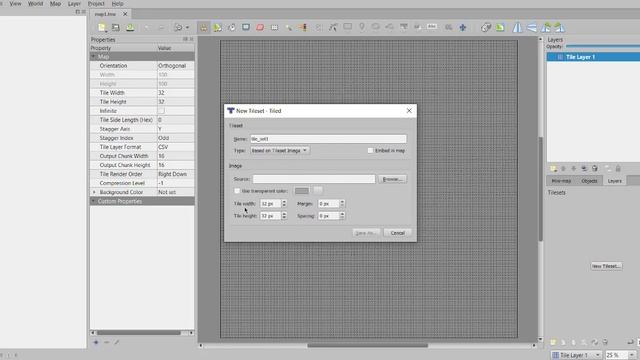Open the Tile Layer 1 selector in status bar
Image resolution: width=640 pixels, height=360 pixels.
(577, 355)
